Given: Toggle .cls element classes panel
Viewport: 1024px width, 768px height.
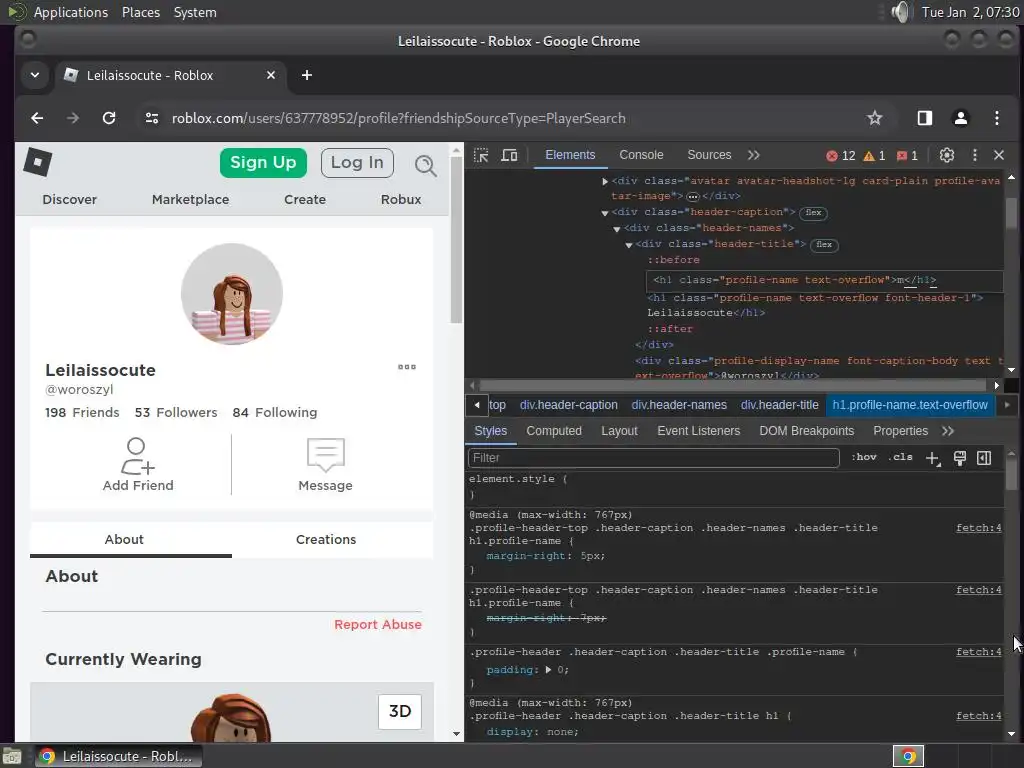Looking at the screenshot, I should point(901,457).
